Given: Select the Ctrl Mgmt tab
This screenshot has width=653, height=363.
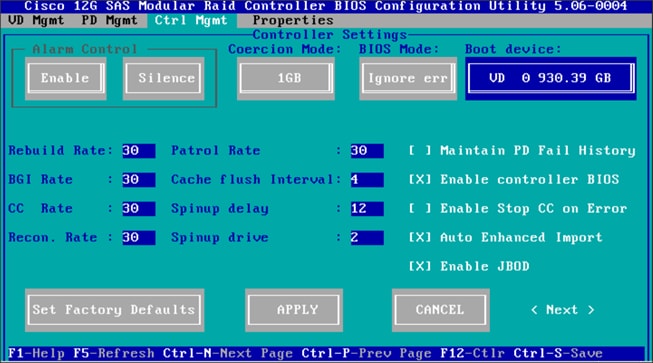Looking at the screenshot, I should [191, 20].
